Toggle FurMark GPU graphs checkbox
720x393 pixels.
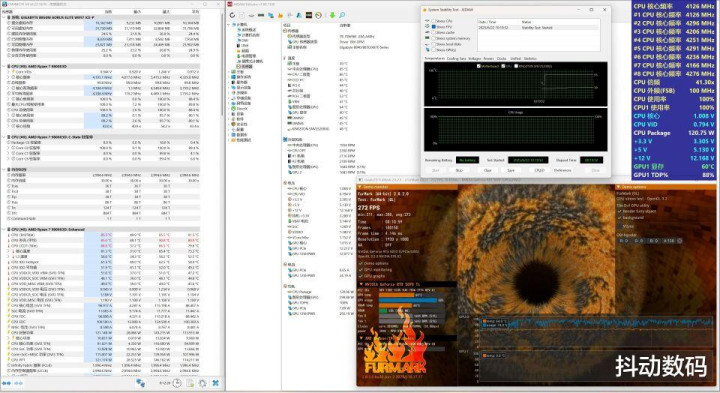(361, 276)
